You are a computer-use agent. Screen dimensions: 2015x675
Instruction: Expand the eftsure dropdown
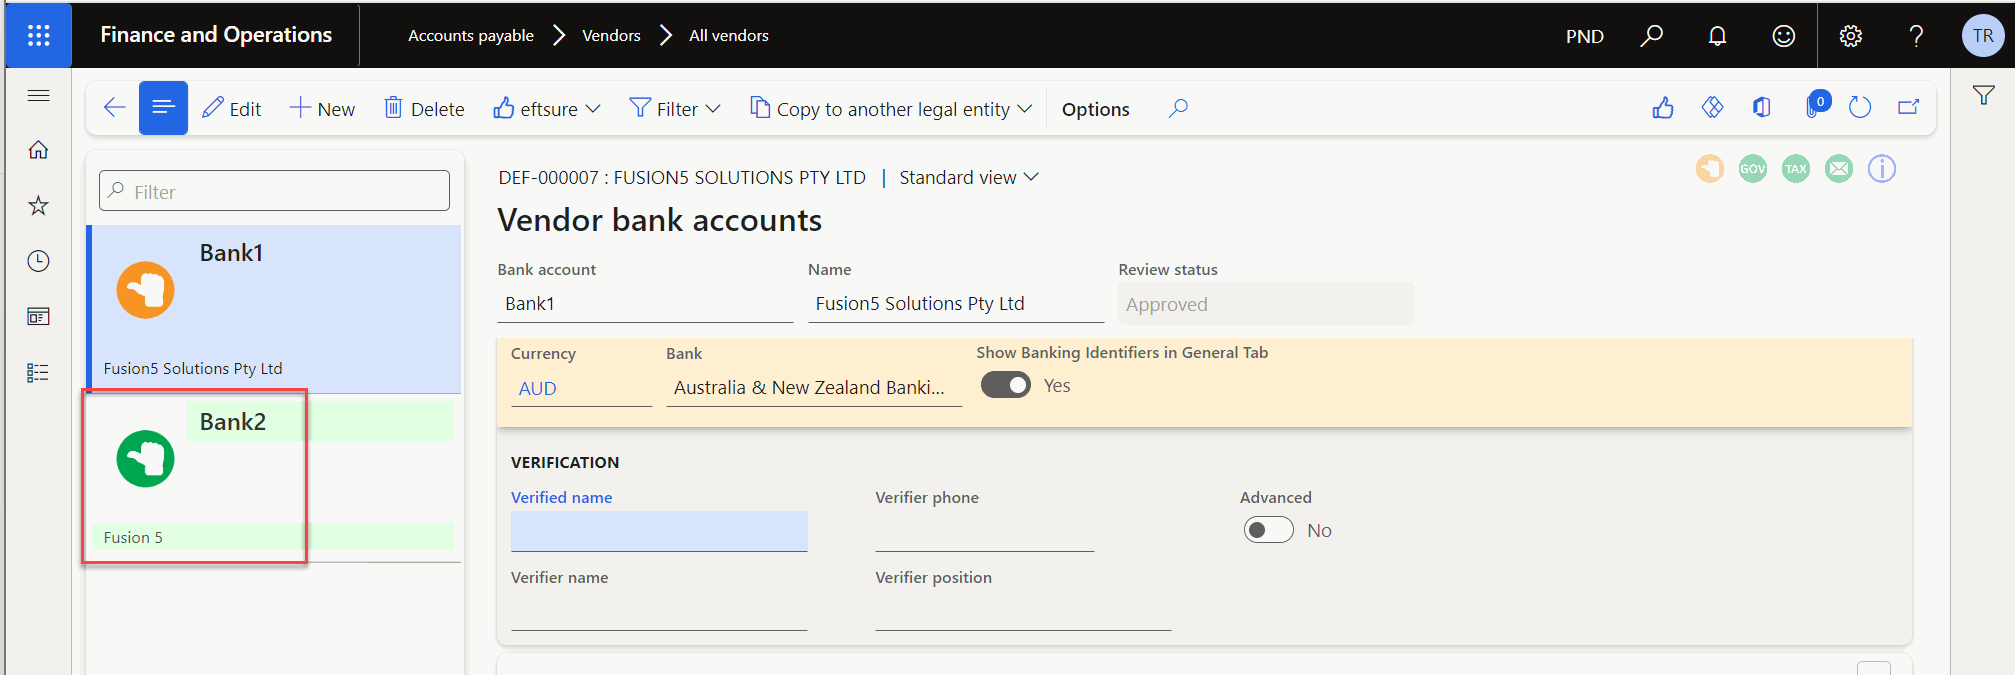click(547, 109)
